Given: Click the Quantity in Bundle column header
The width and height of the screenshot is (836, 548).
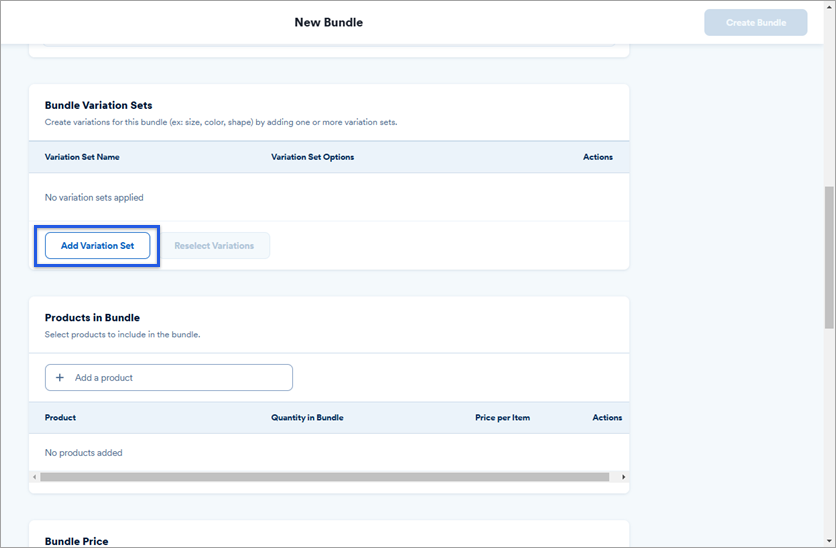Looking at the screenshot, I should coord(307,417).
